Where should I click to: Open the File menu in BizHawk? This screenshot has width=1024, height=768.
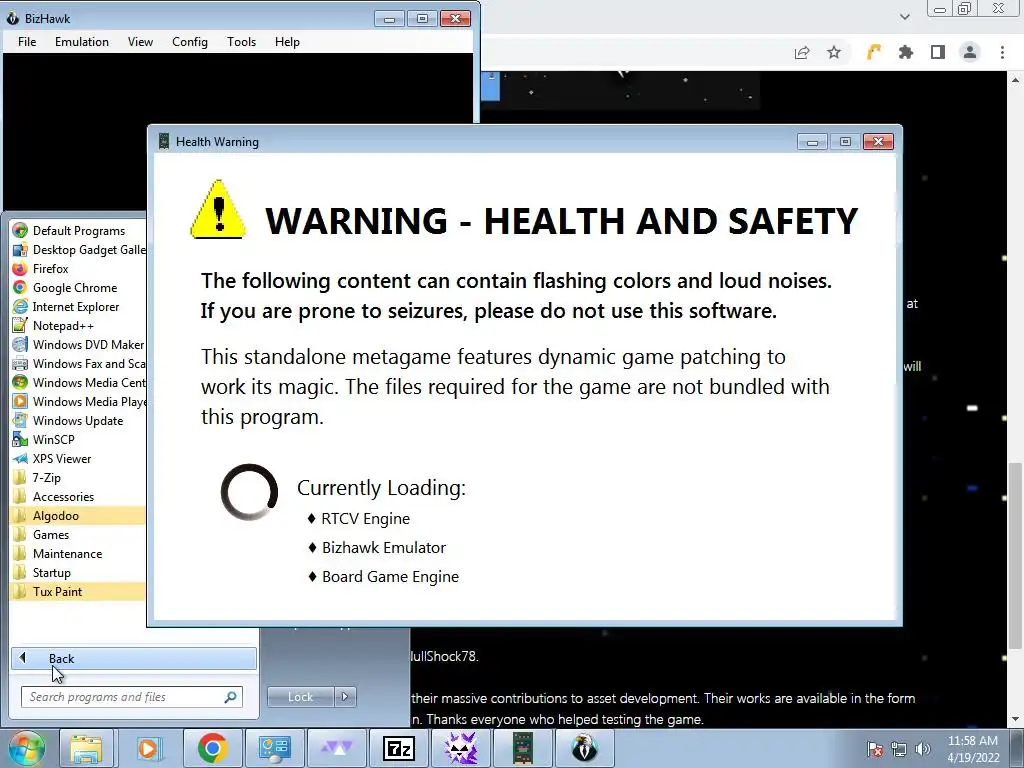pos(27,42)
